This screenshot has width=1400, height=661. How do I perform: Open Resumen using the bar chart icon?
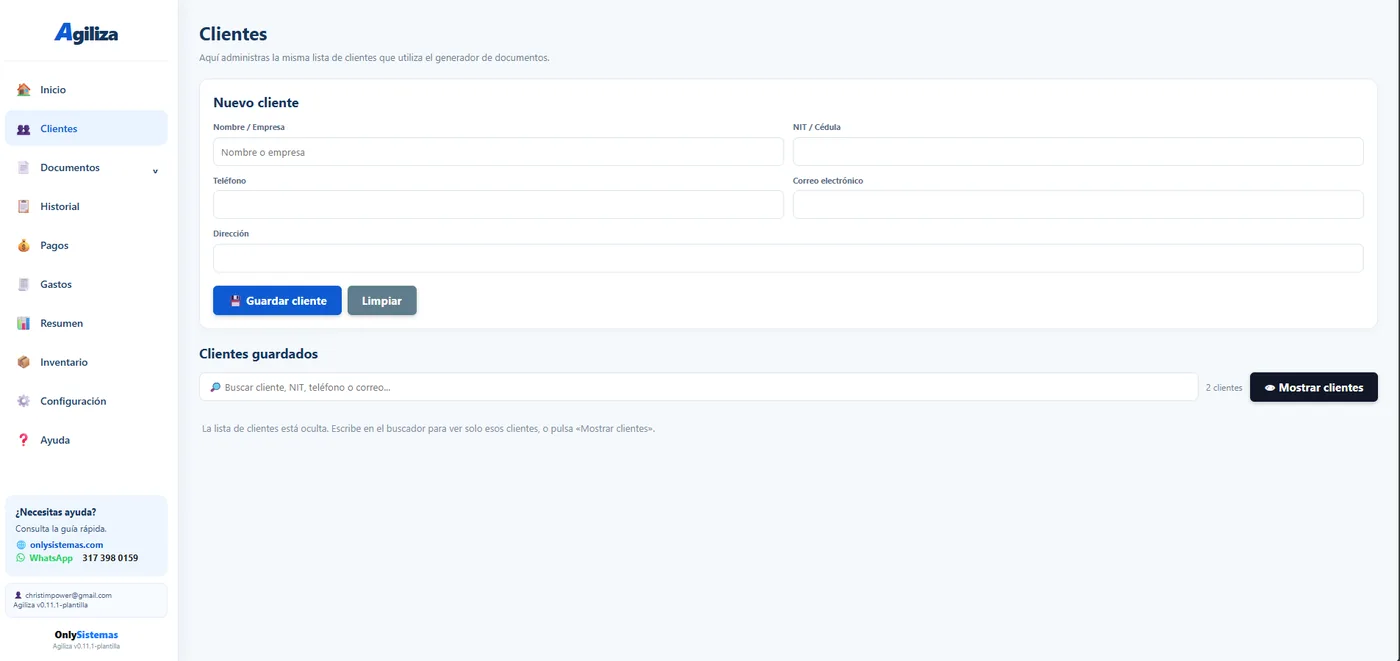[24, 324]
